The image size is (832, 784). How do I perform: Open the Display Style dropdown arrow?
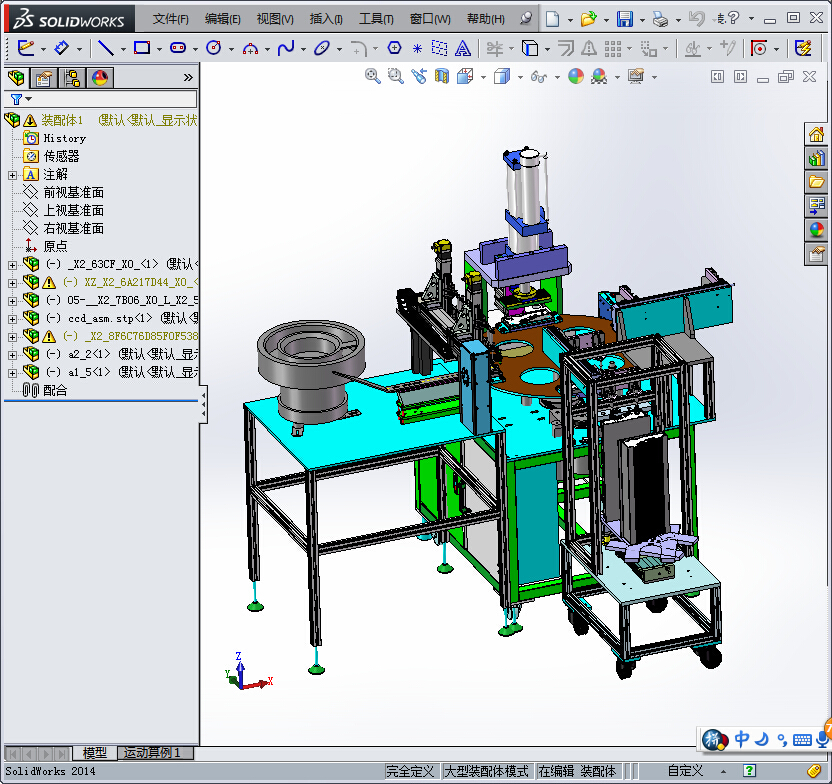[x=520, y=77]
